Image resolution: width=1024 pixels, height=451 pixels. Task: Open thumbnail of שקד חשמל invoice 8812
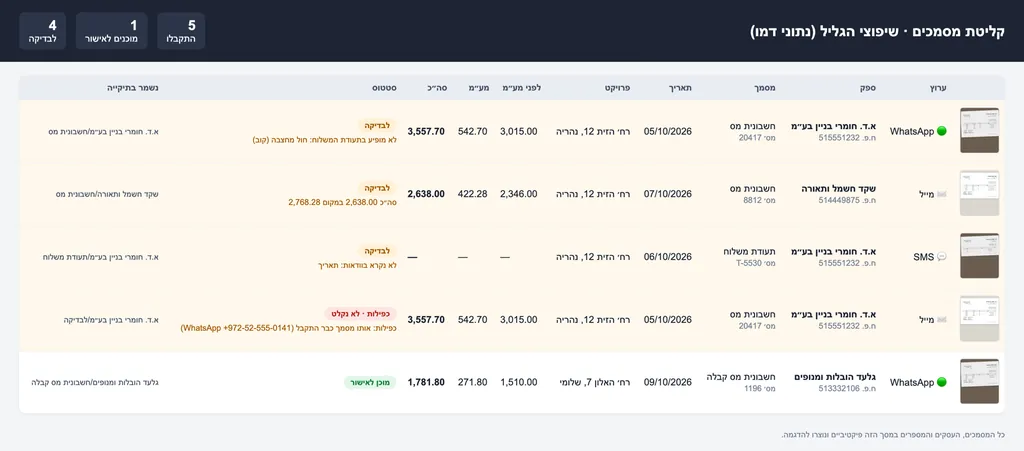click(x=979, y=193)
